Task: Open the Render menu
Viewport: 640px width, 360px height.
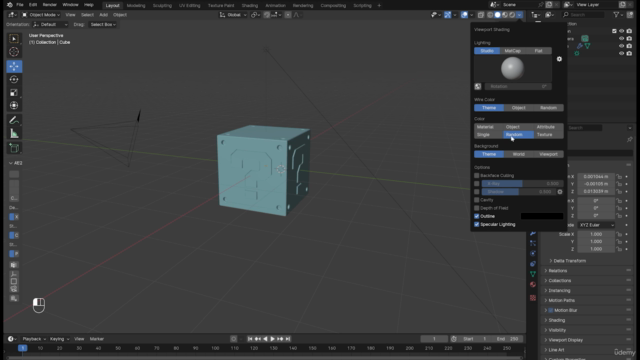Action: [50, 5]
